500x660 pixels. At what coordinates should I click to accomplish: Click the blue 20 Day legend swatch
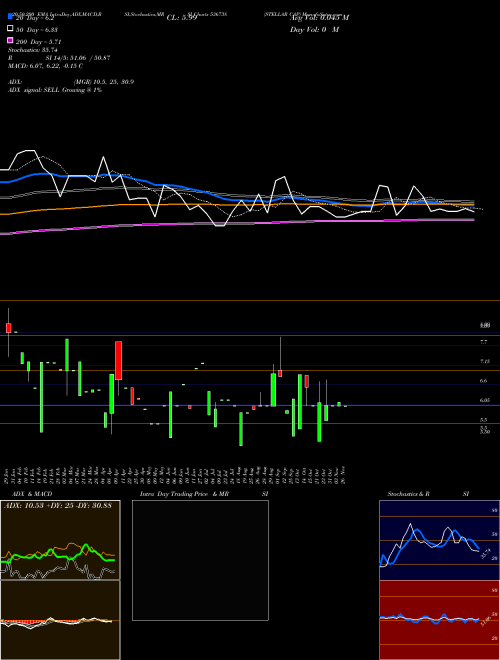coord(11,17)
